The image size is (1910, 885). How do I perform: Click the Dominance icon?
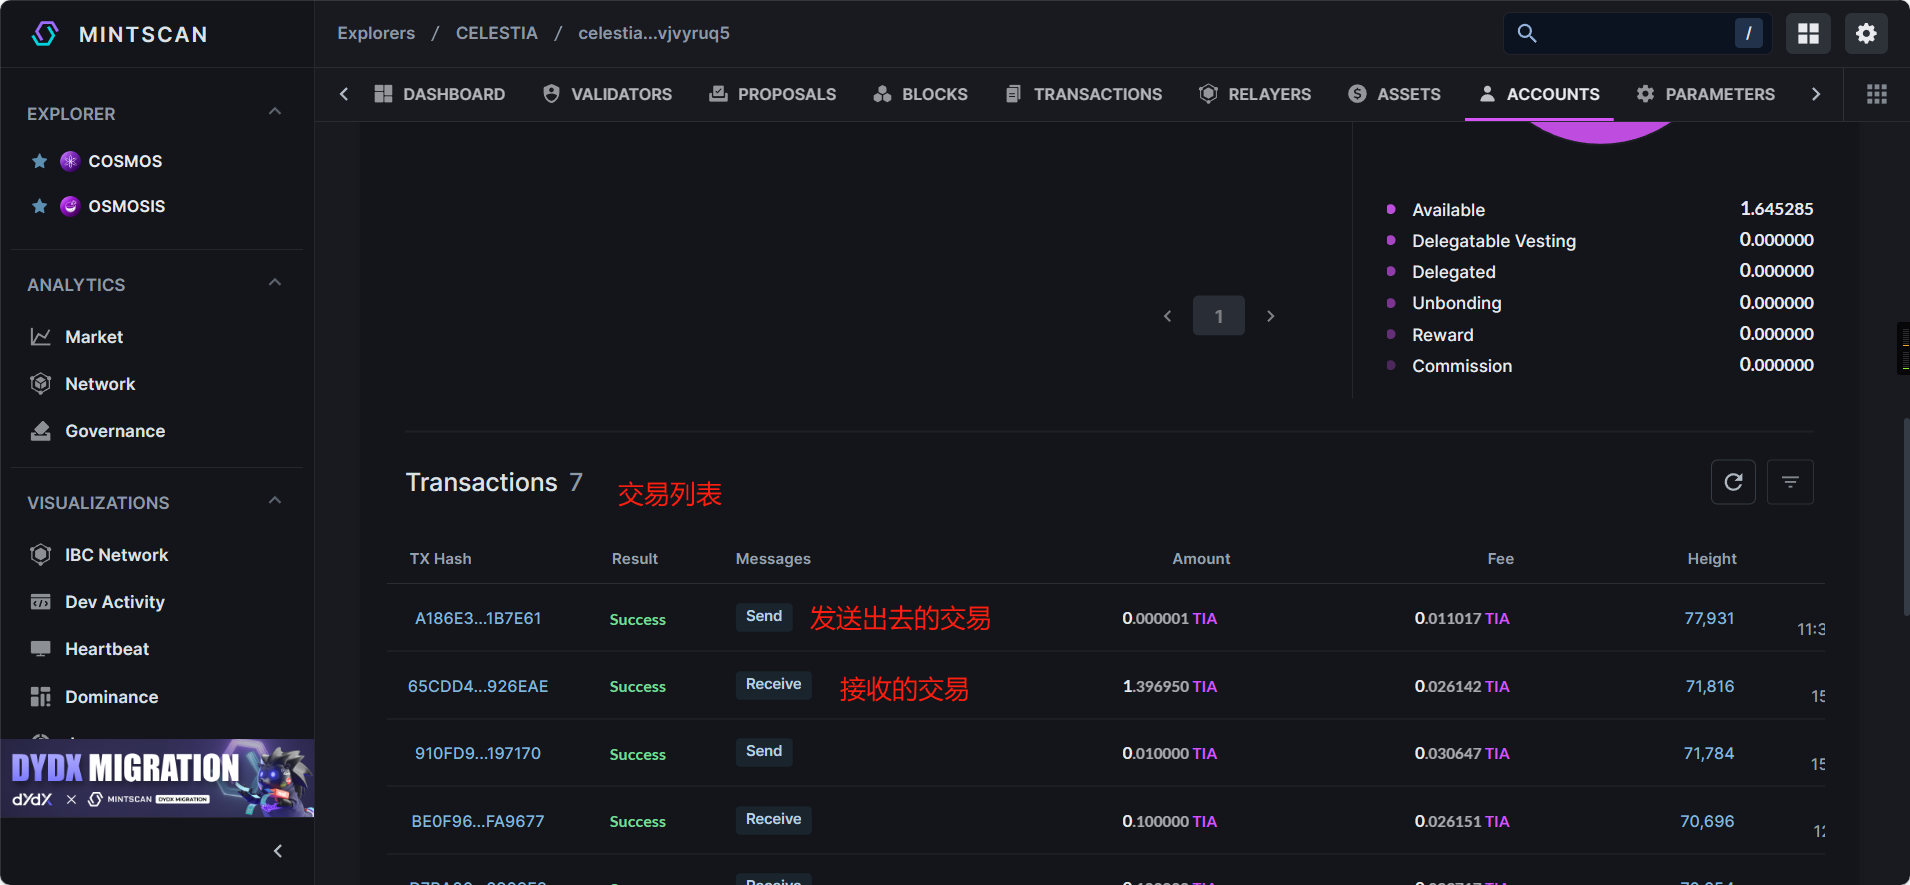point(41,697)
